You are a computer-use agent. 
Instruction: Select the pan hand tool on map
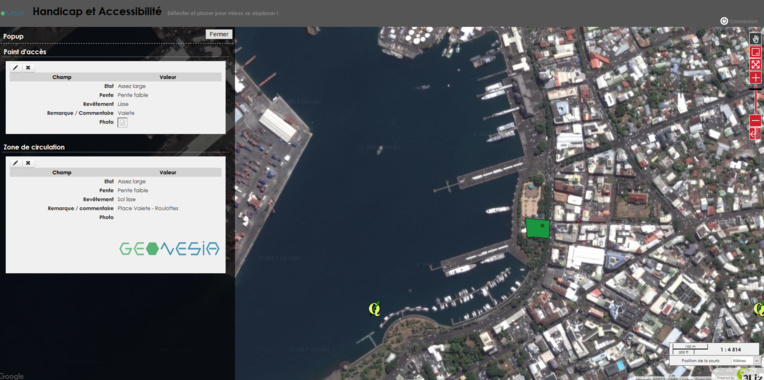[755, 38]
